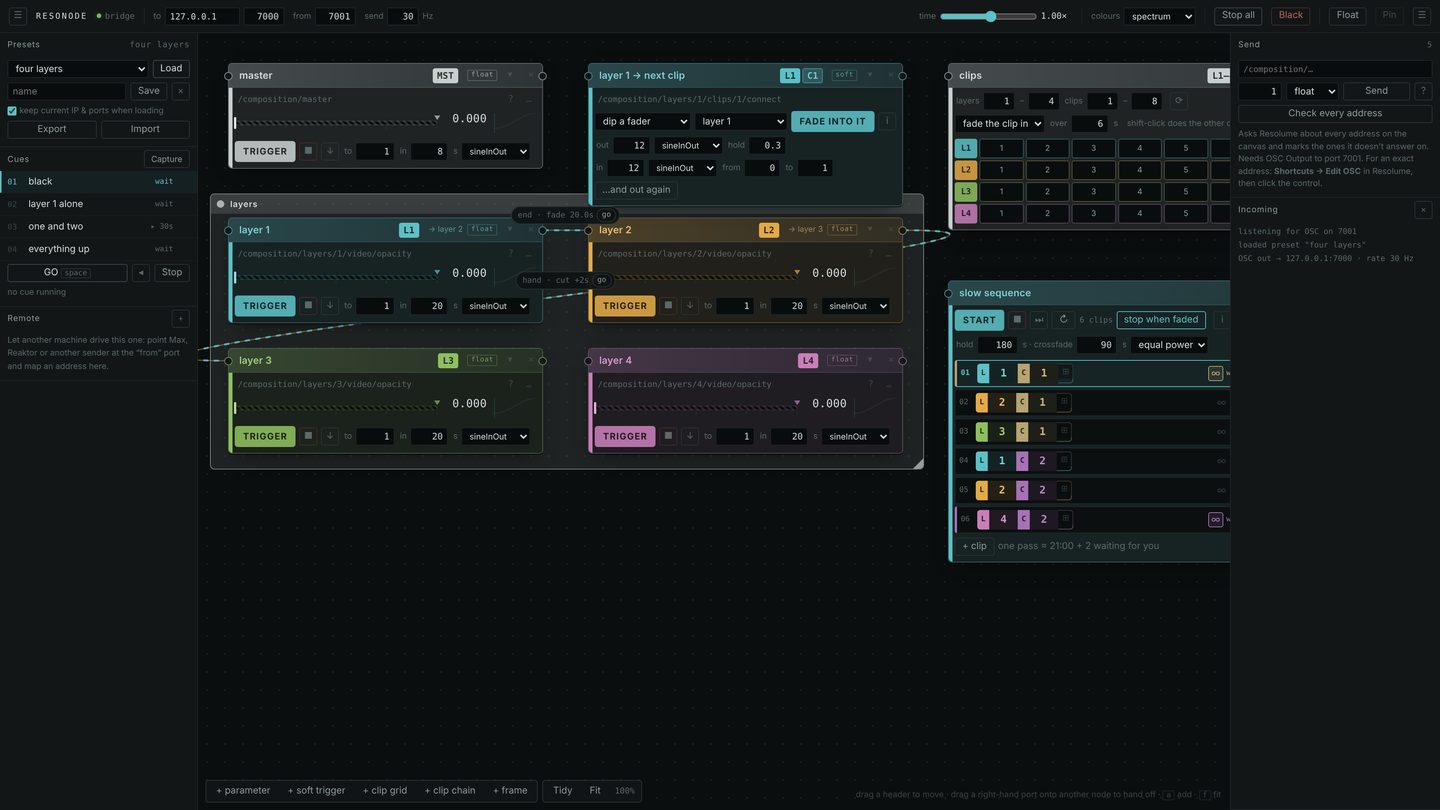The height and width of the screenshot is (810, 1440).
Task: Click the help question mark beside Send
Action: 1423,91
